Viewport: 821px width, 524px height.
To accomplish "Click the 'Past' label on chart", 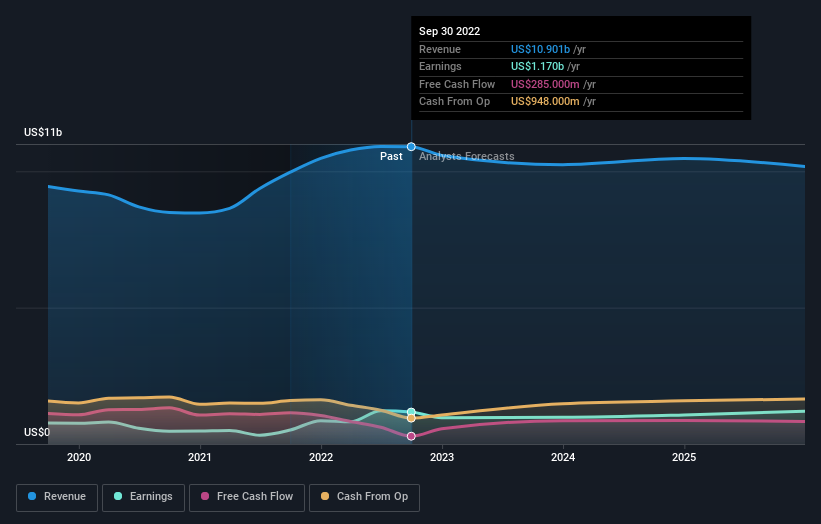I will pyautogui.click(x=391, y=157).
